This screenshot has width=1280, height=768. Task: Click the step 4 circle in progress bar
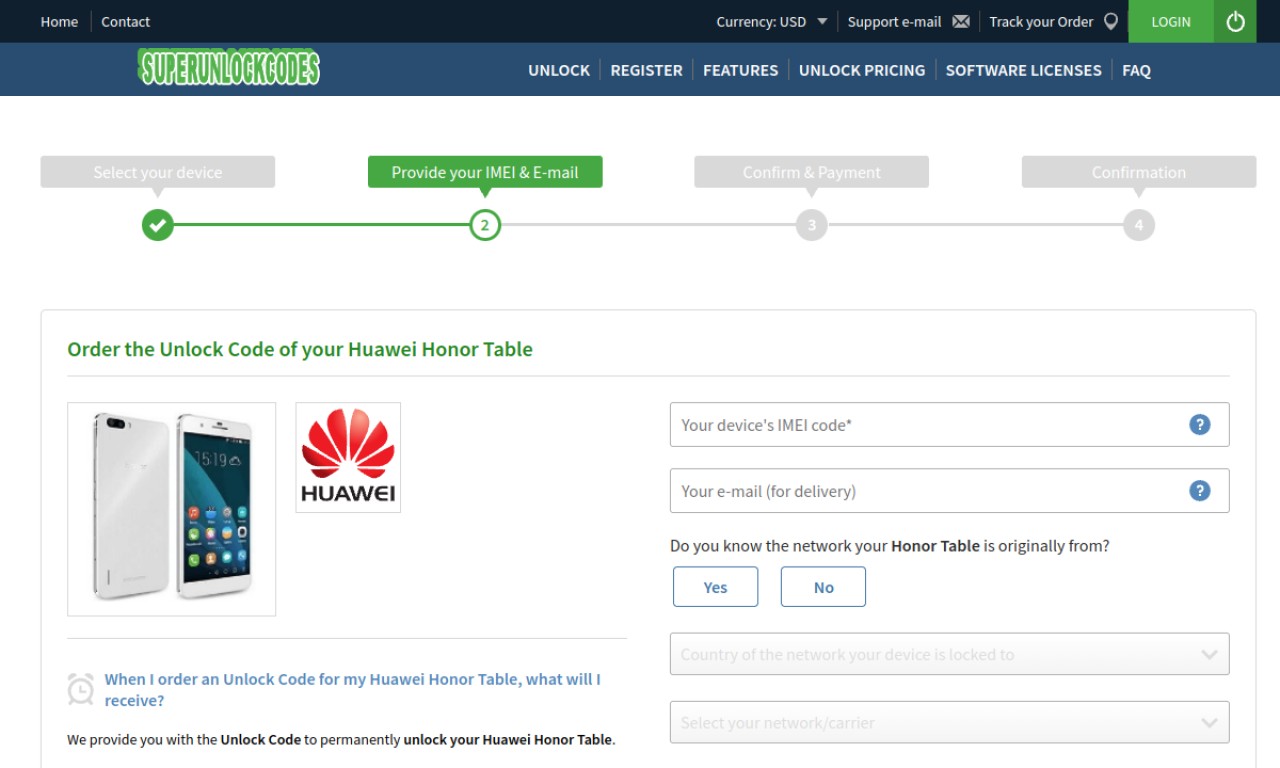[x=1139, y=225]
